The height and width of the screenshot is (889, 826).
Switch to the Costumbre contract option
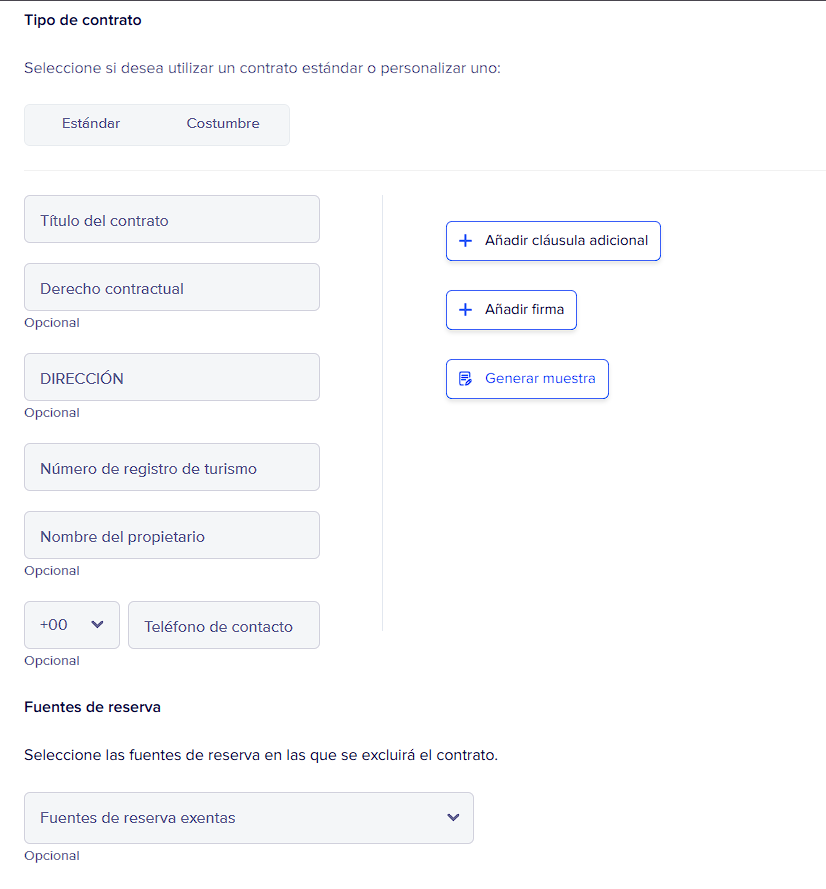[223, 124]
